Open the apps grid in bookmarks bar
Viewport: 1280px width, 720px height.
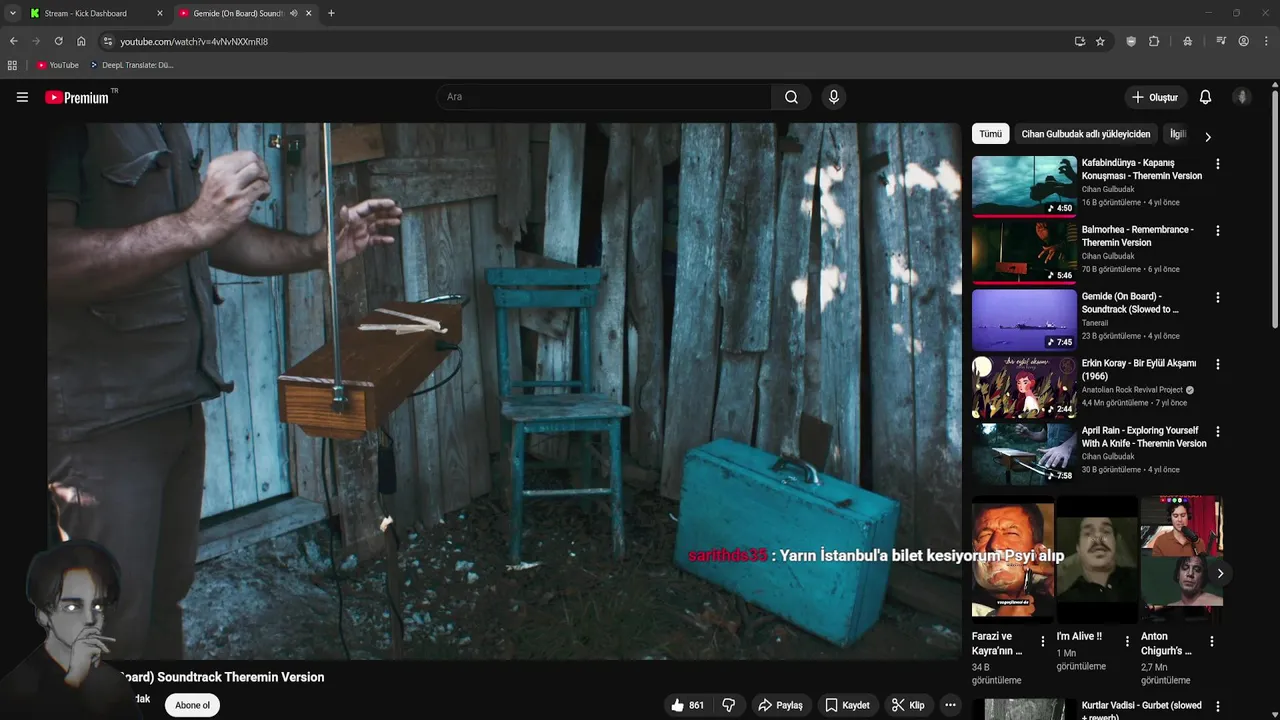coord(12,65)
